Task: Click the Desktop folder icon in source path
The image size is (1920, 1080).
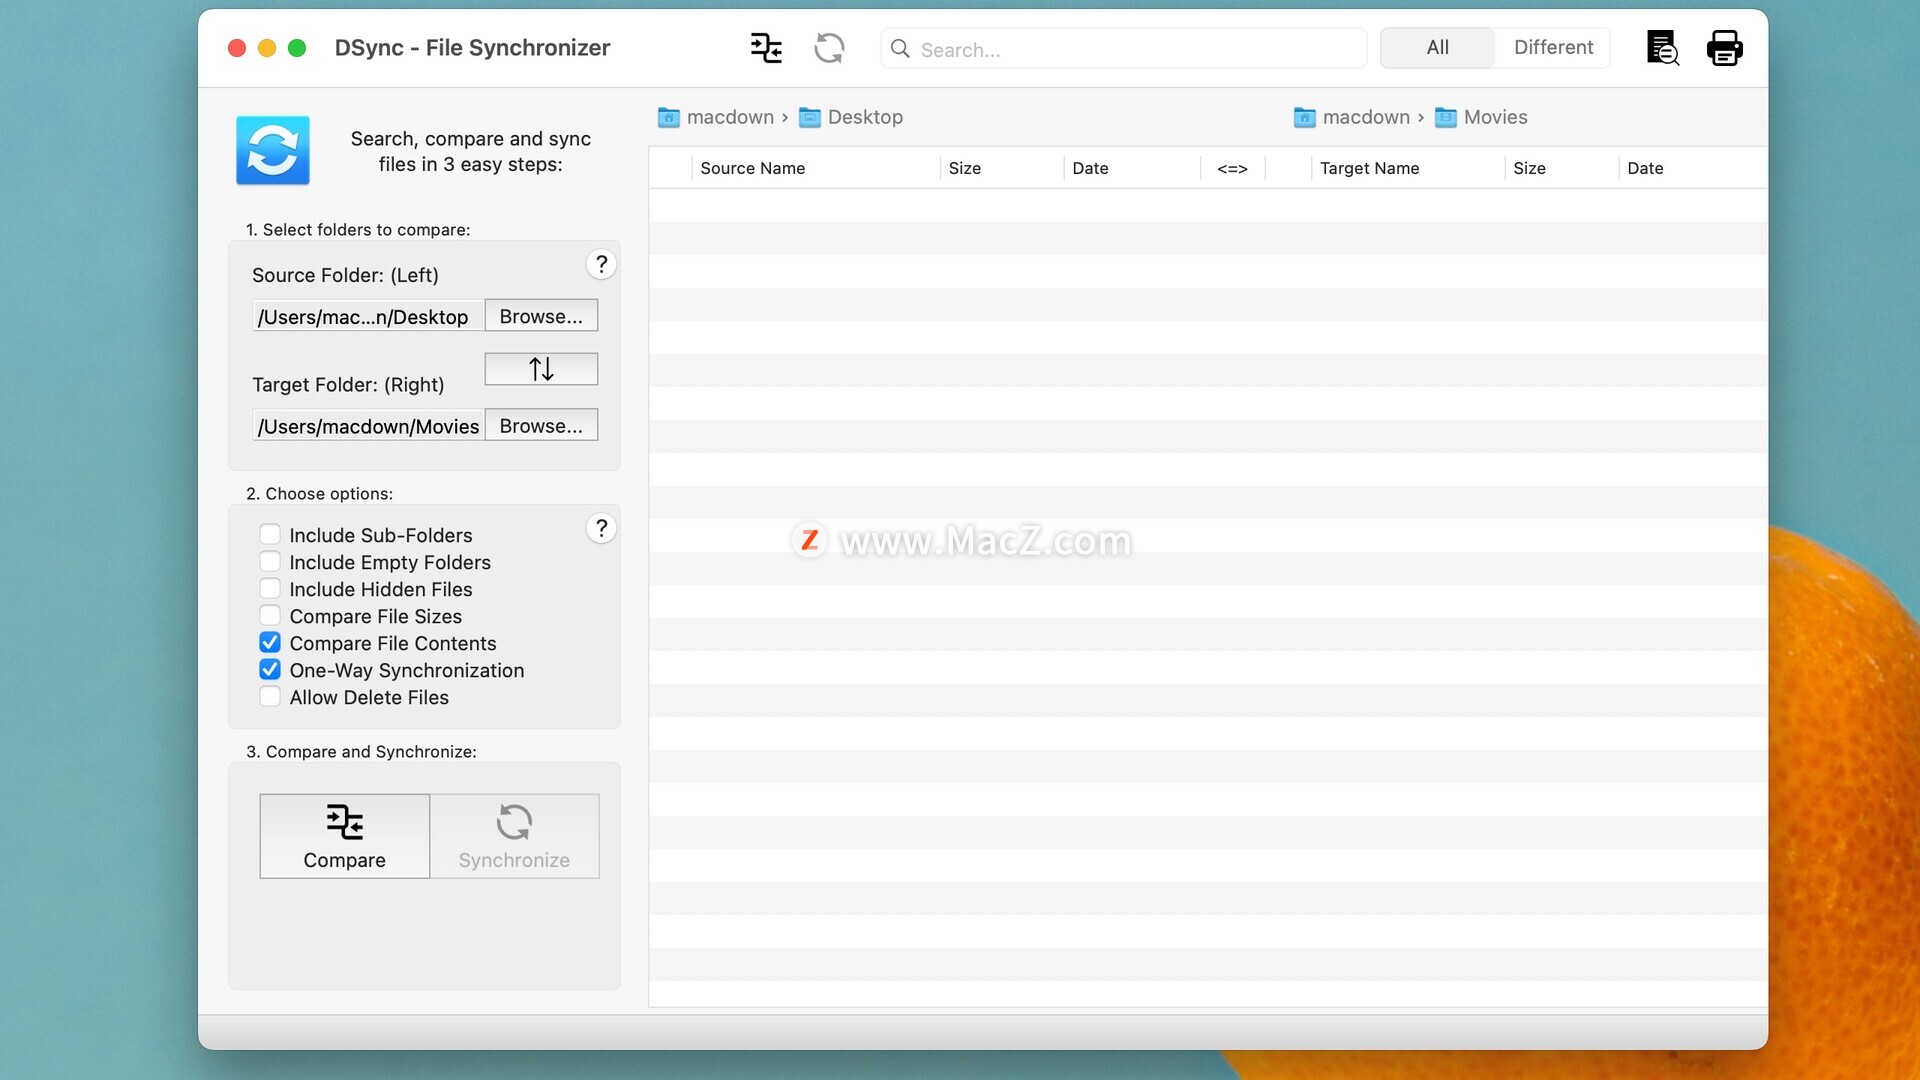Action: tap(810, 118)
